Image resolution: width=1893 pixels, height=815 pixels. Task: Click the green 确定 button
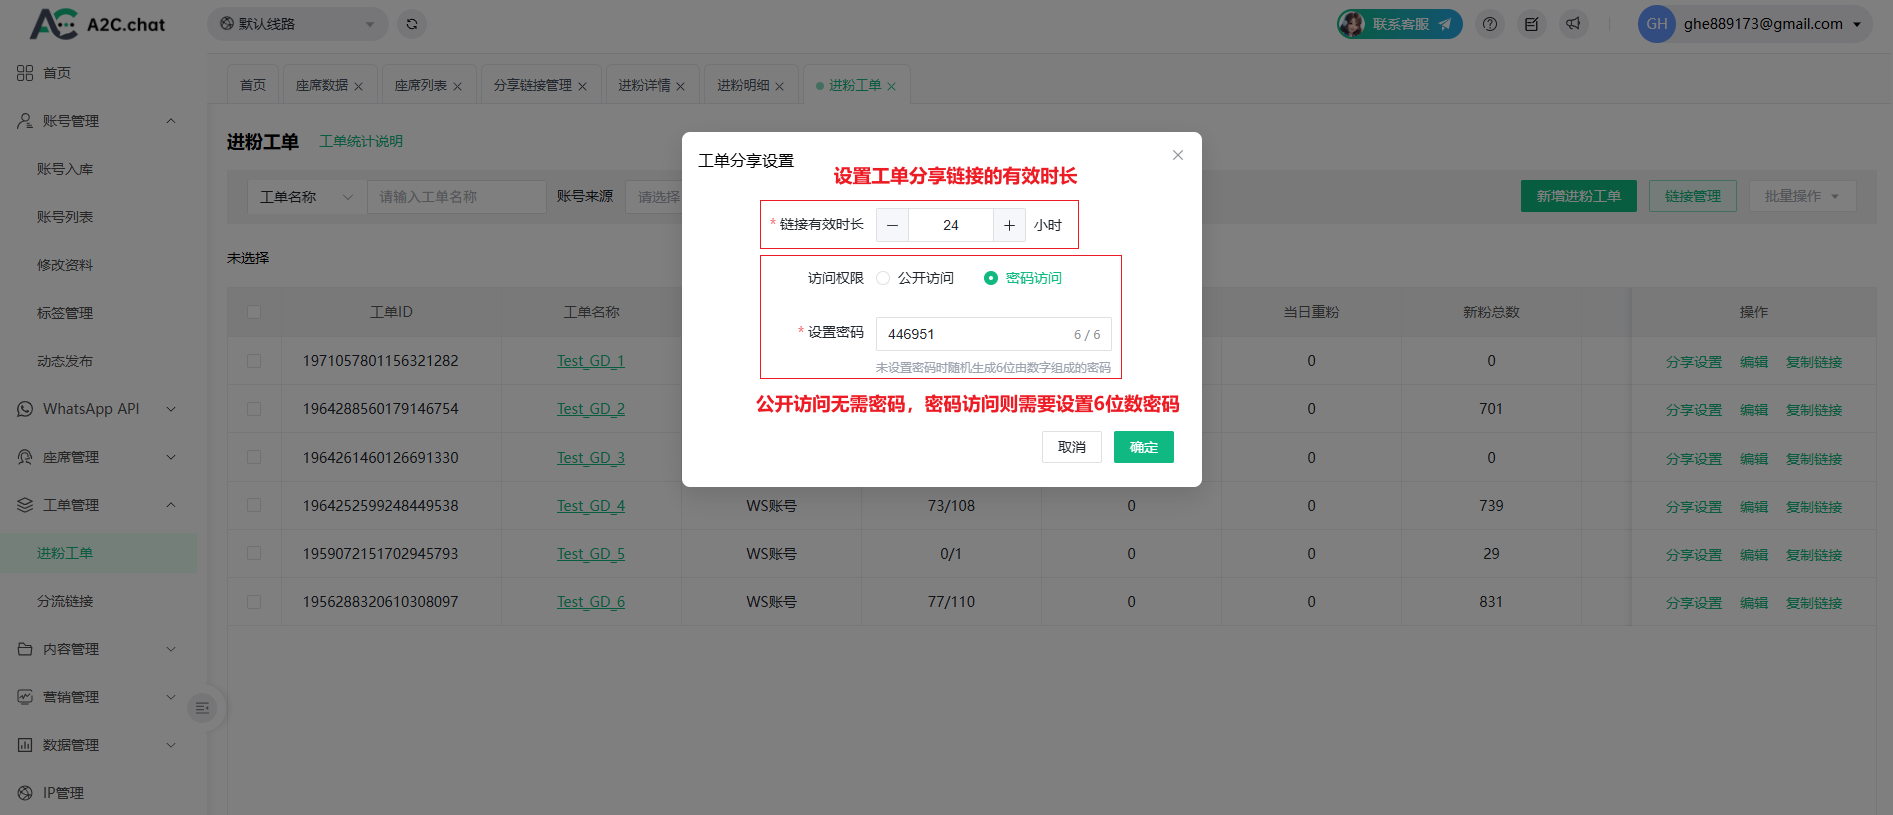click(x=1143, y=447)
